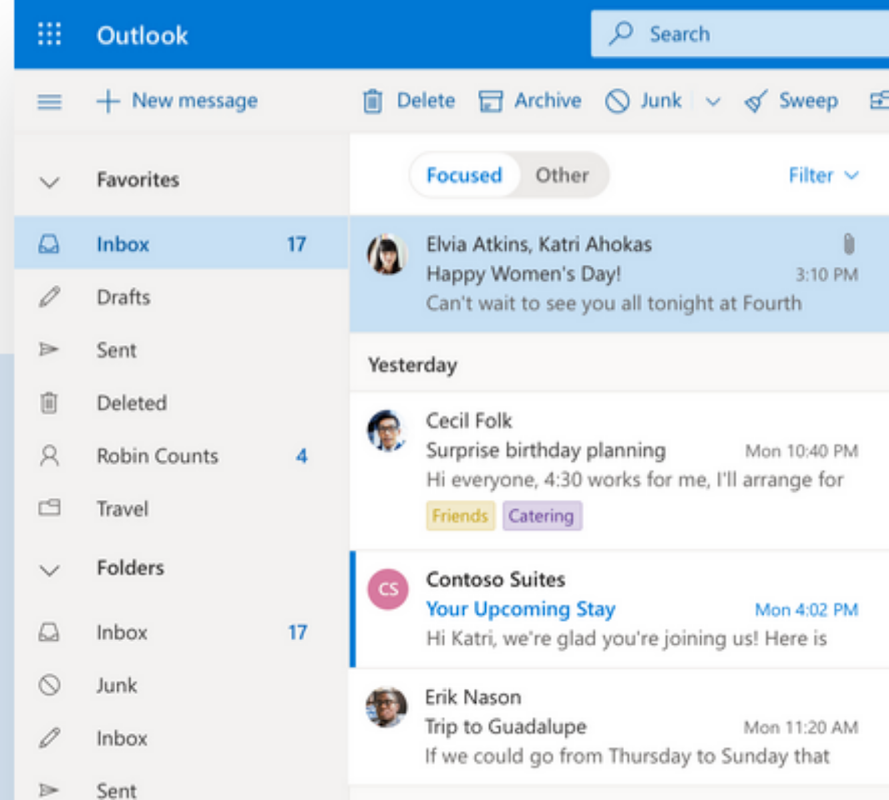
Task: Click the Junk button label
Action: tap(661, 101)
